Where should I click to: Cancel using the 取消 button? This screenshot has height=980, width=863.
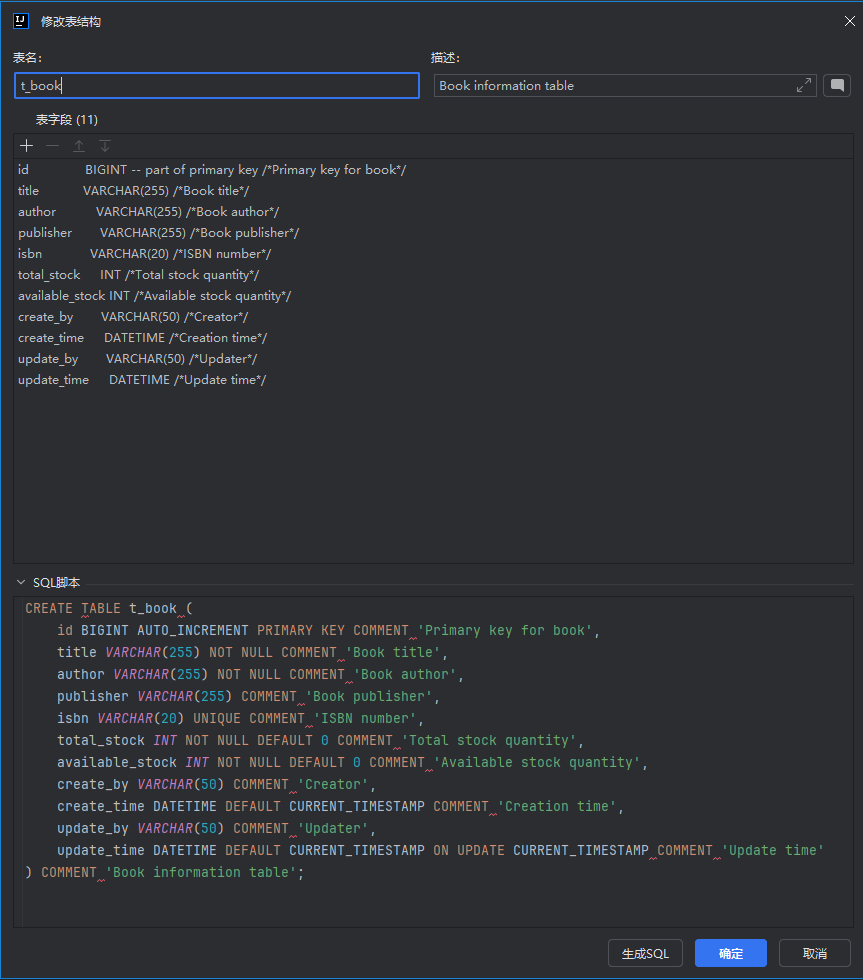click(815, 953)
